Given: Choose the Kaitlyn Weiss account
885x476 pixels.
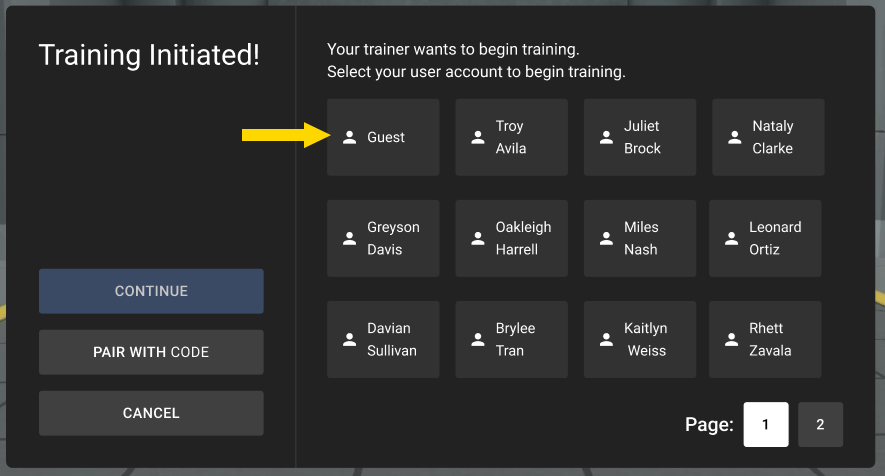Looking at the screenshot, I should 640,339.
